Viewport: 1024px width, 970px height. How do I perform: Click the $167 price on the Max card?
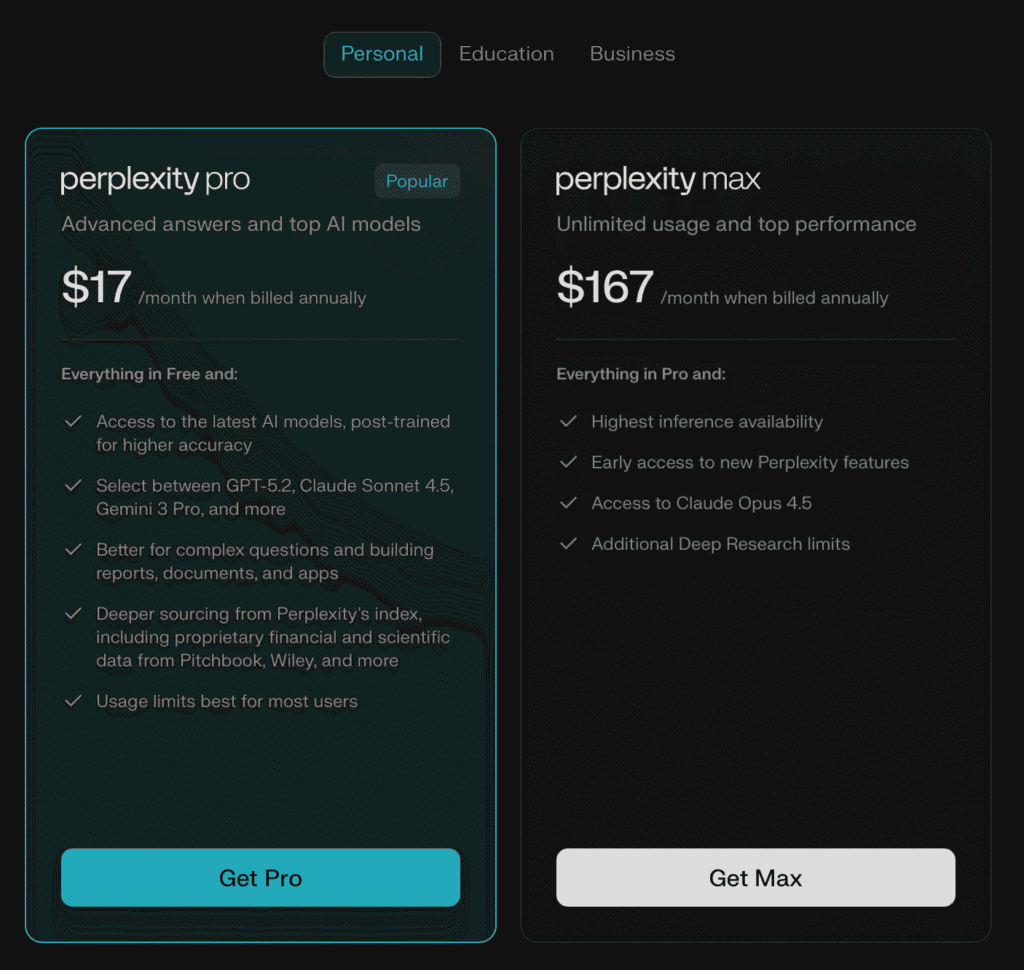coord(603,288)
